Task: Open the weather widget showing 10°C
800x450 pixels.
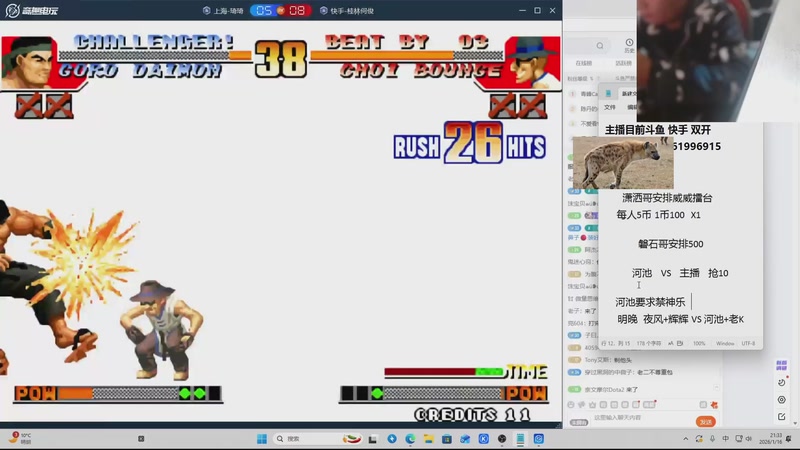Action: coord(20,438)
